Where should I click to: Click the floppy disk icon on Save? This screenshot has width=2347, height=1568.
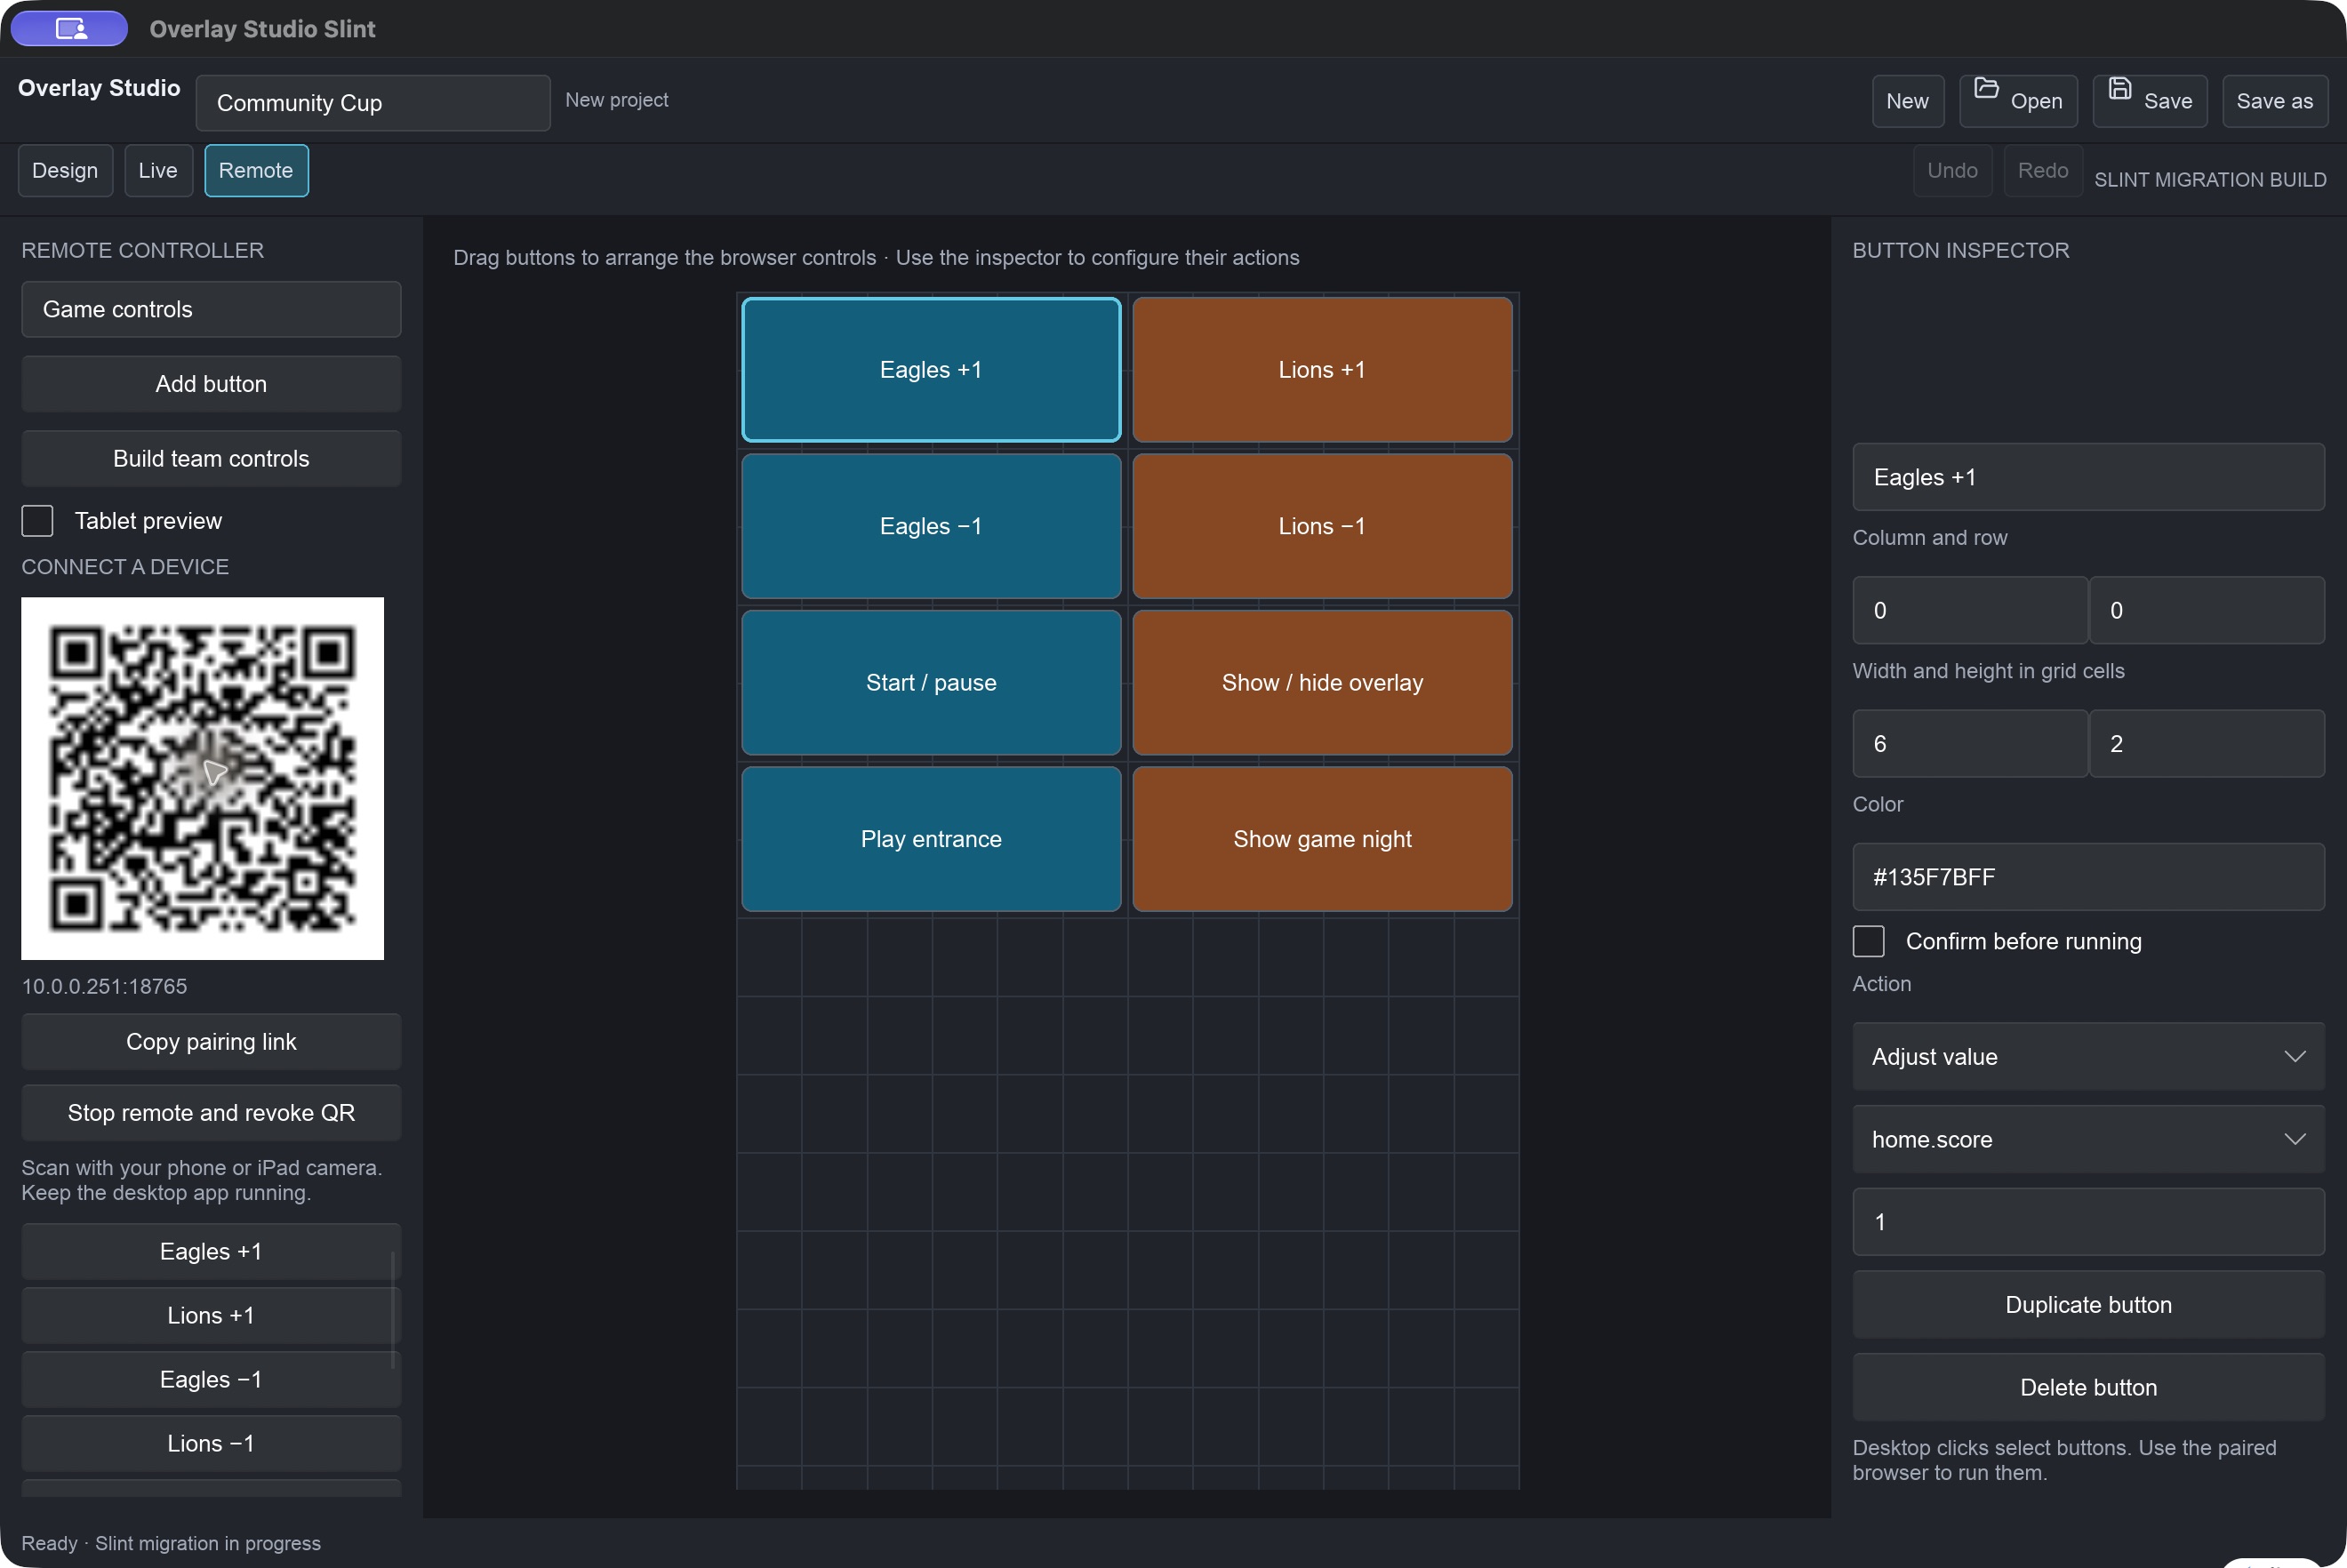pos(2119,88)
